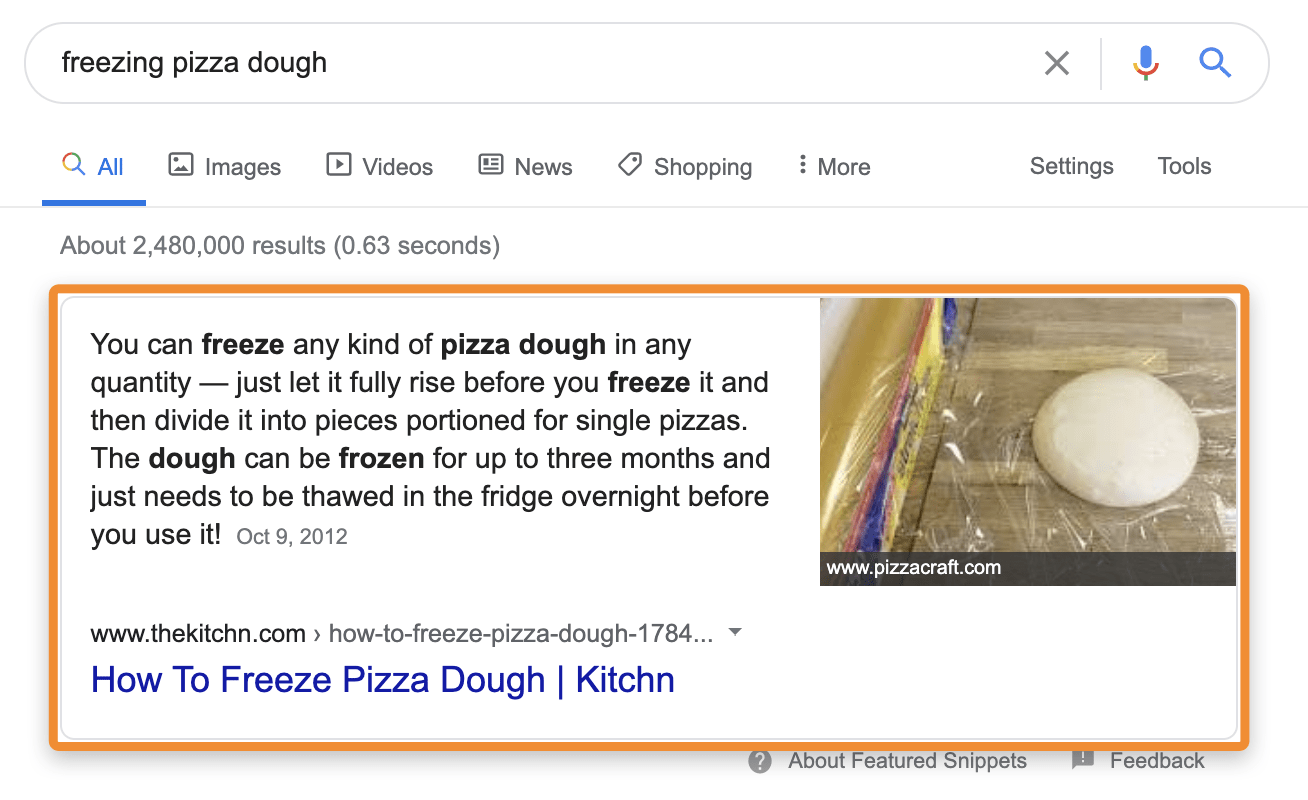Click the magnifying glass search icon
The width and height of the screenshot is (1308, 800).
1216,62
